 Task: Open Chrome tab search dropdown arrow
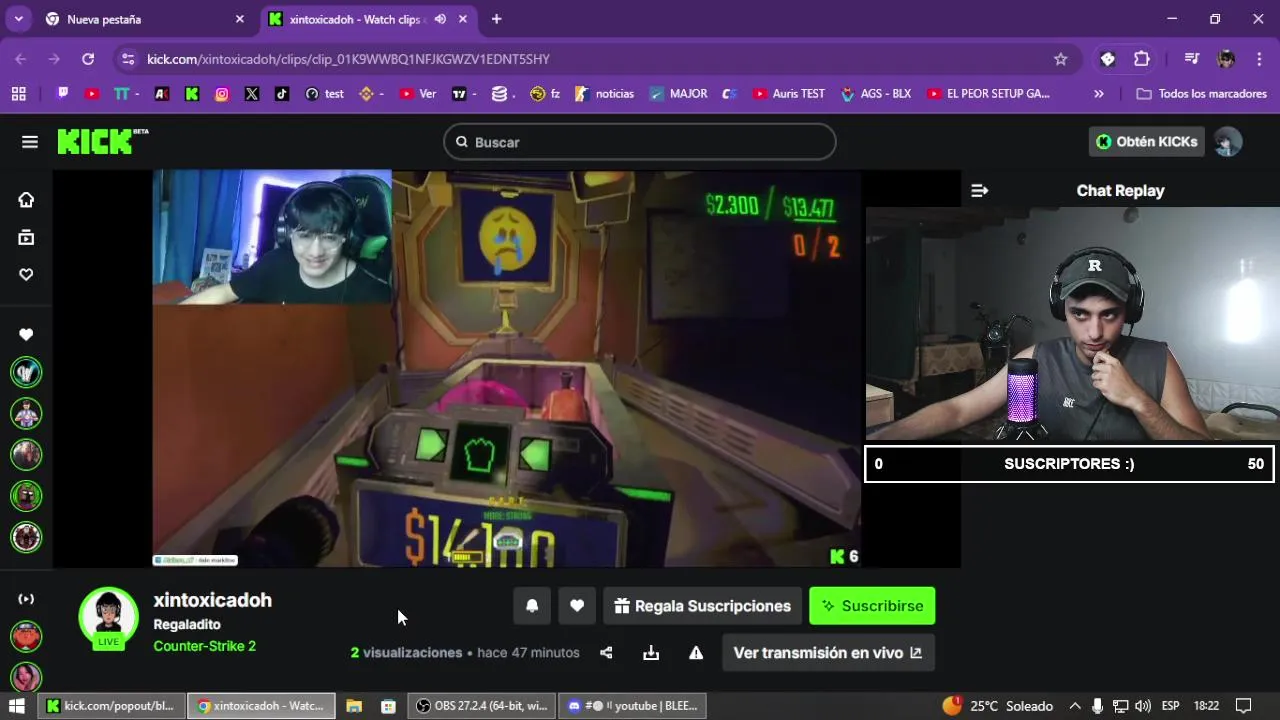[x=18, y=19]
